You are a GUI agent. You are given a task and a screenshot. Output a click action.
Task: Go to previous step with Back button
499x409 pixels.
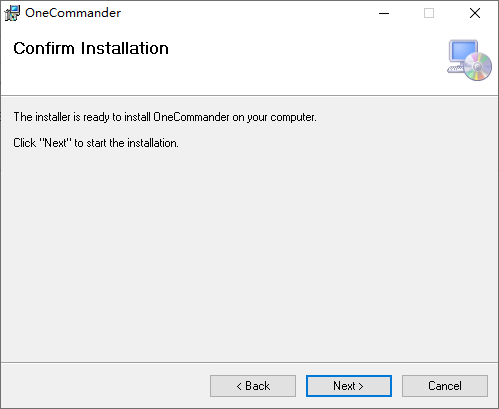[x=253, y=386]
